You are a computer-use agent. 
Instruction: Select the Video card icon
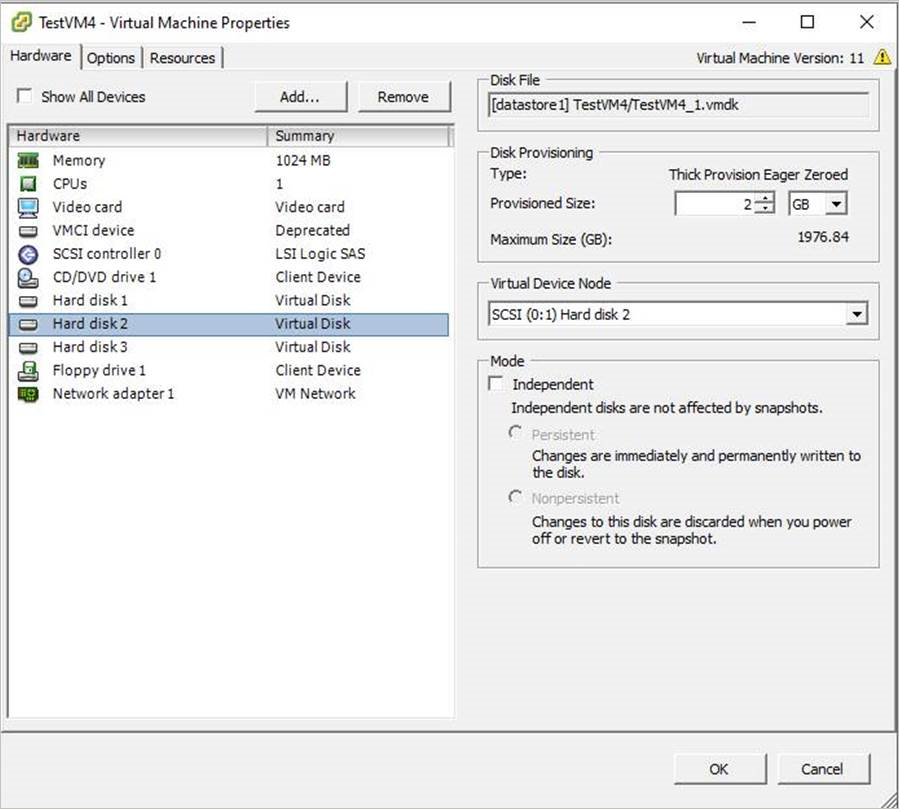pyautogui.click(x=28, y=207)
